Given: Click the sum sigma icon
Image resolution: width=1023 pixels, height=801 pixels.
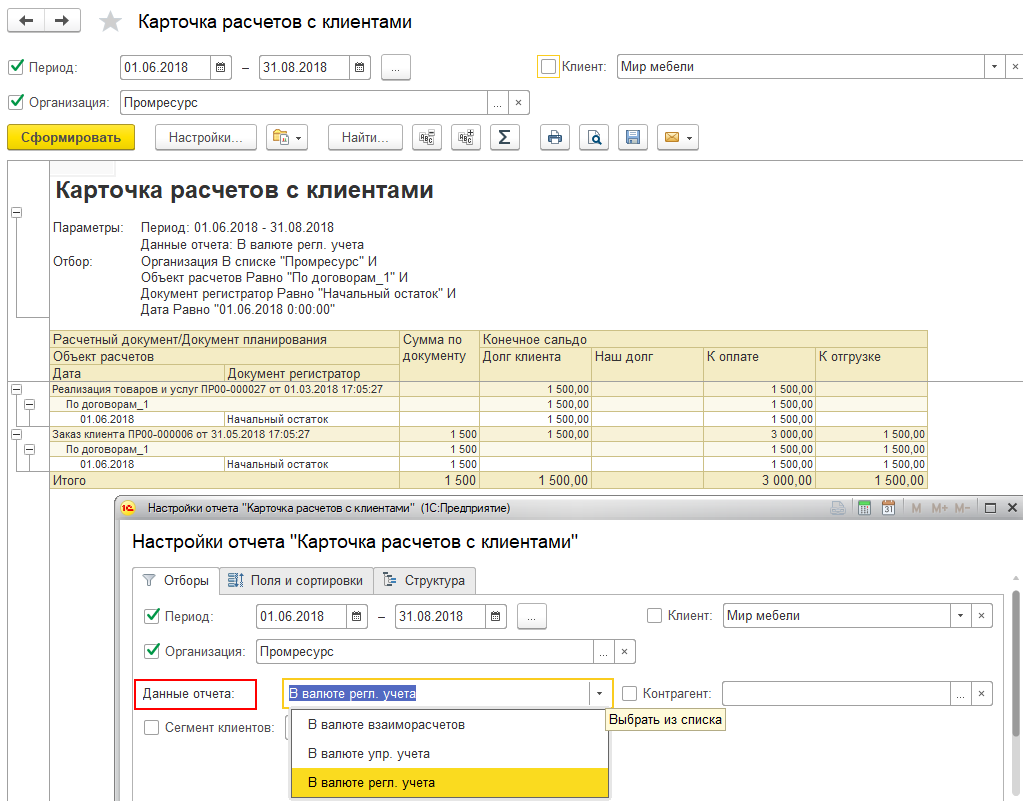Looking at the screenshot, I should click(504, 138).
